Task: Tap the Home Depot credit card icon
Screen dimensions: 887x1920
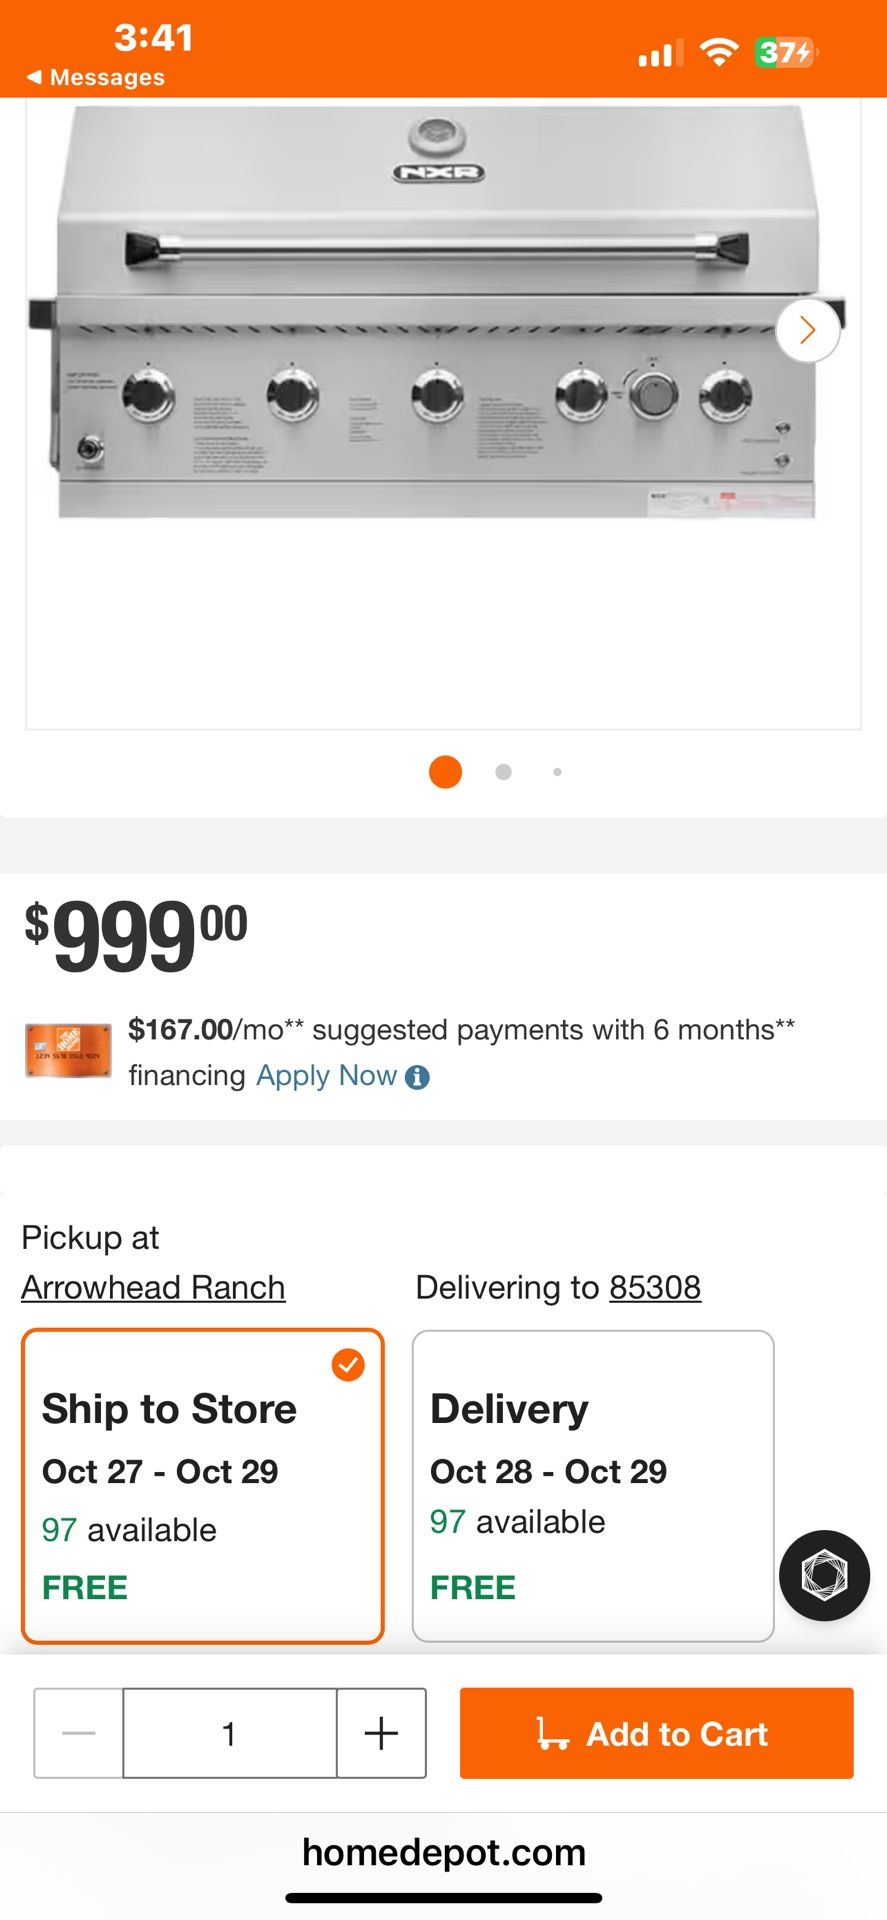Action: point(68,1051)
